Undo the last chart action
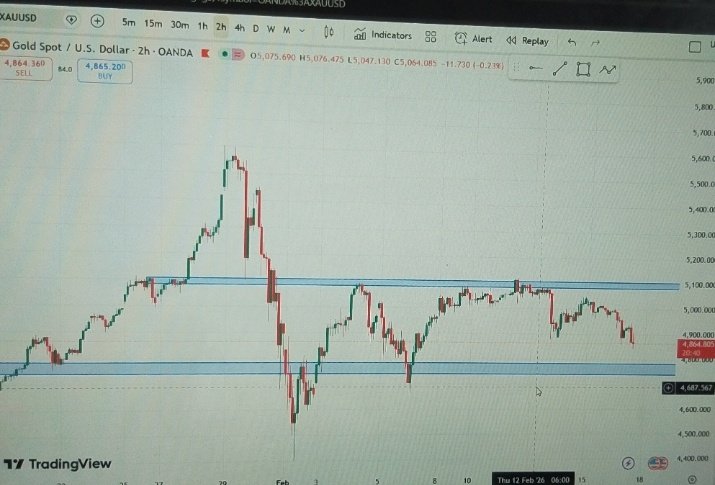Image resolution: width=715 pixels, height=485 pixels. 572,42
